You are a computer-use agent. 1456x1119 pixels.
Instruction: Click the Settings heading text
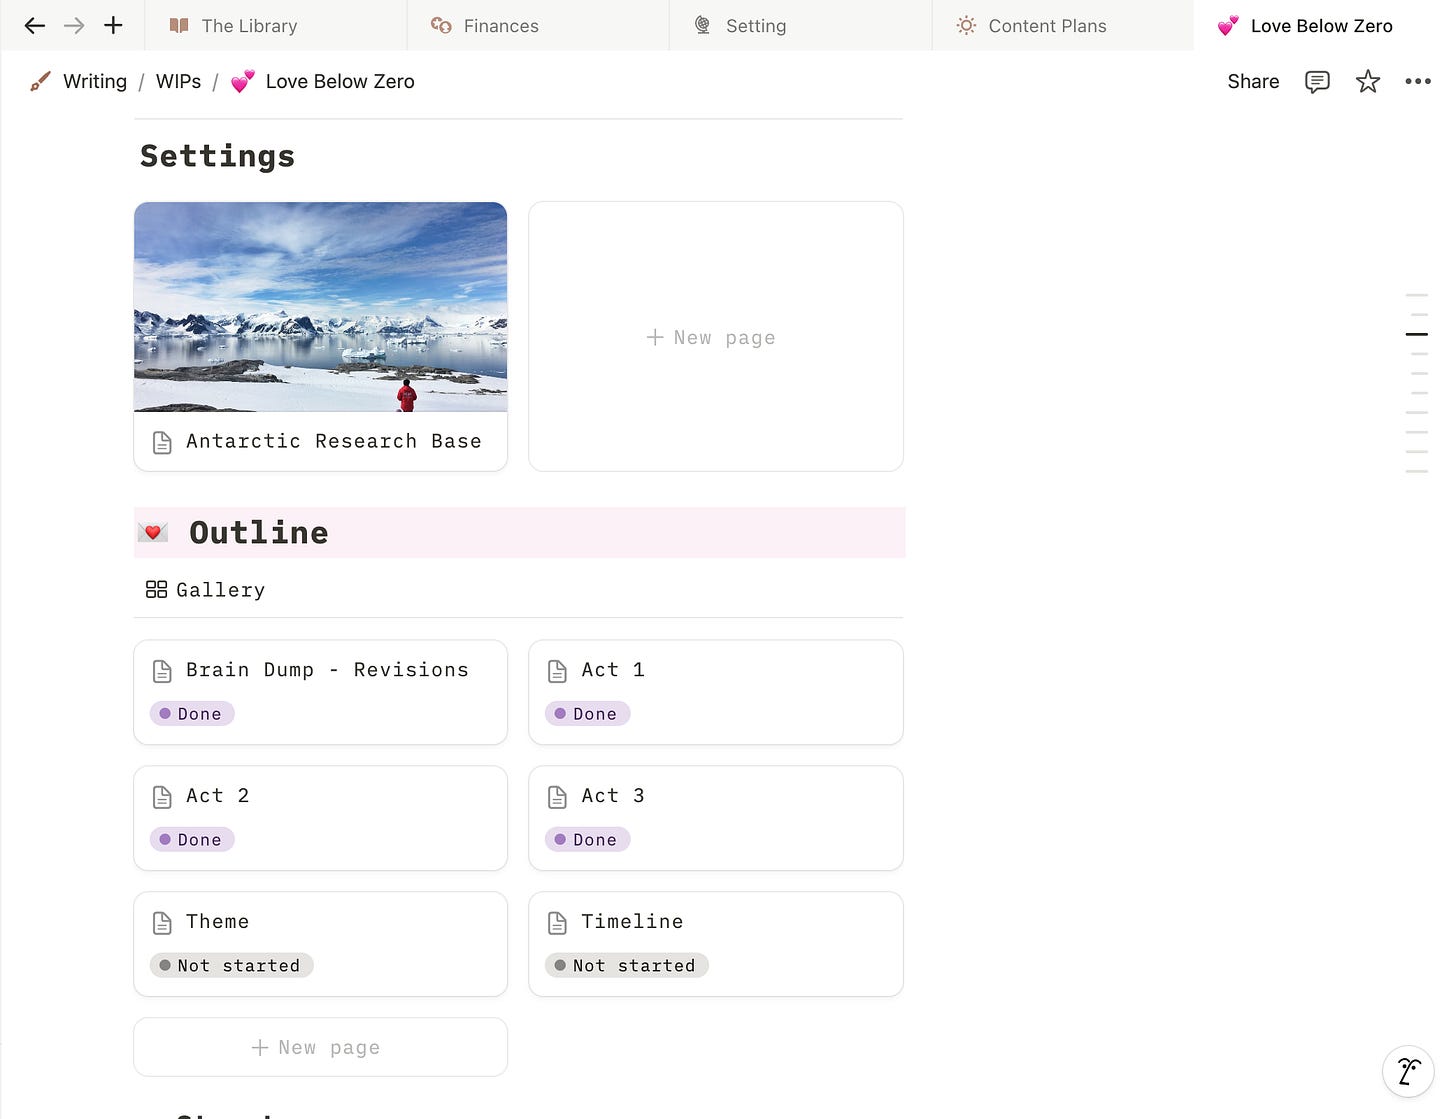[x=217, y=156]
